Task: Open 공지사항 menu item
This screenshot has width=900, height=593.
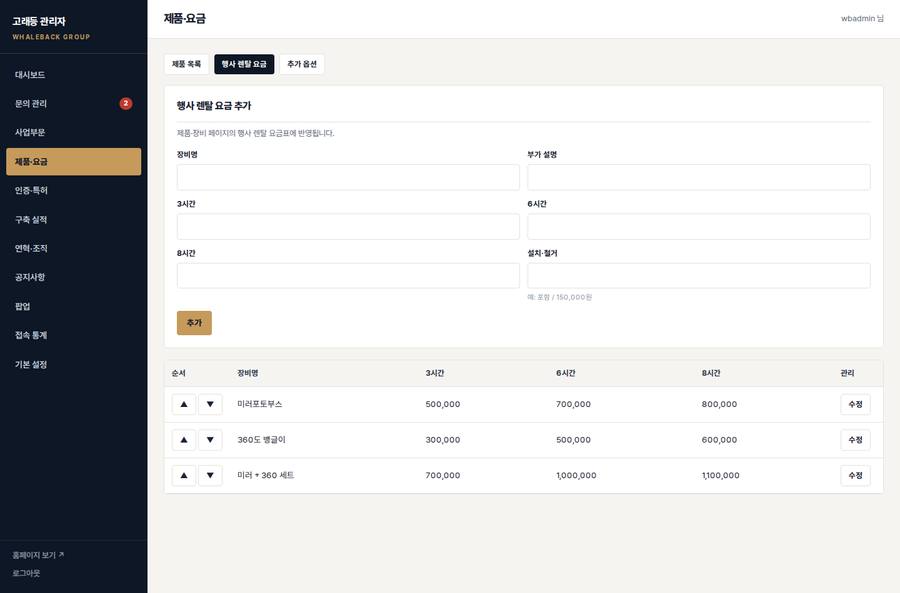Action: [x=73, y=277]
